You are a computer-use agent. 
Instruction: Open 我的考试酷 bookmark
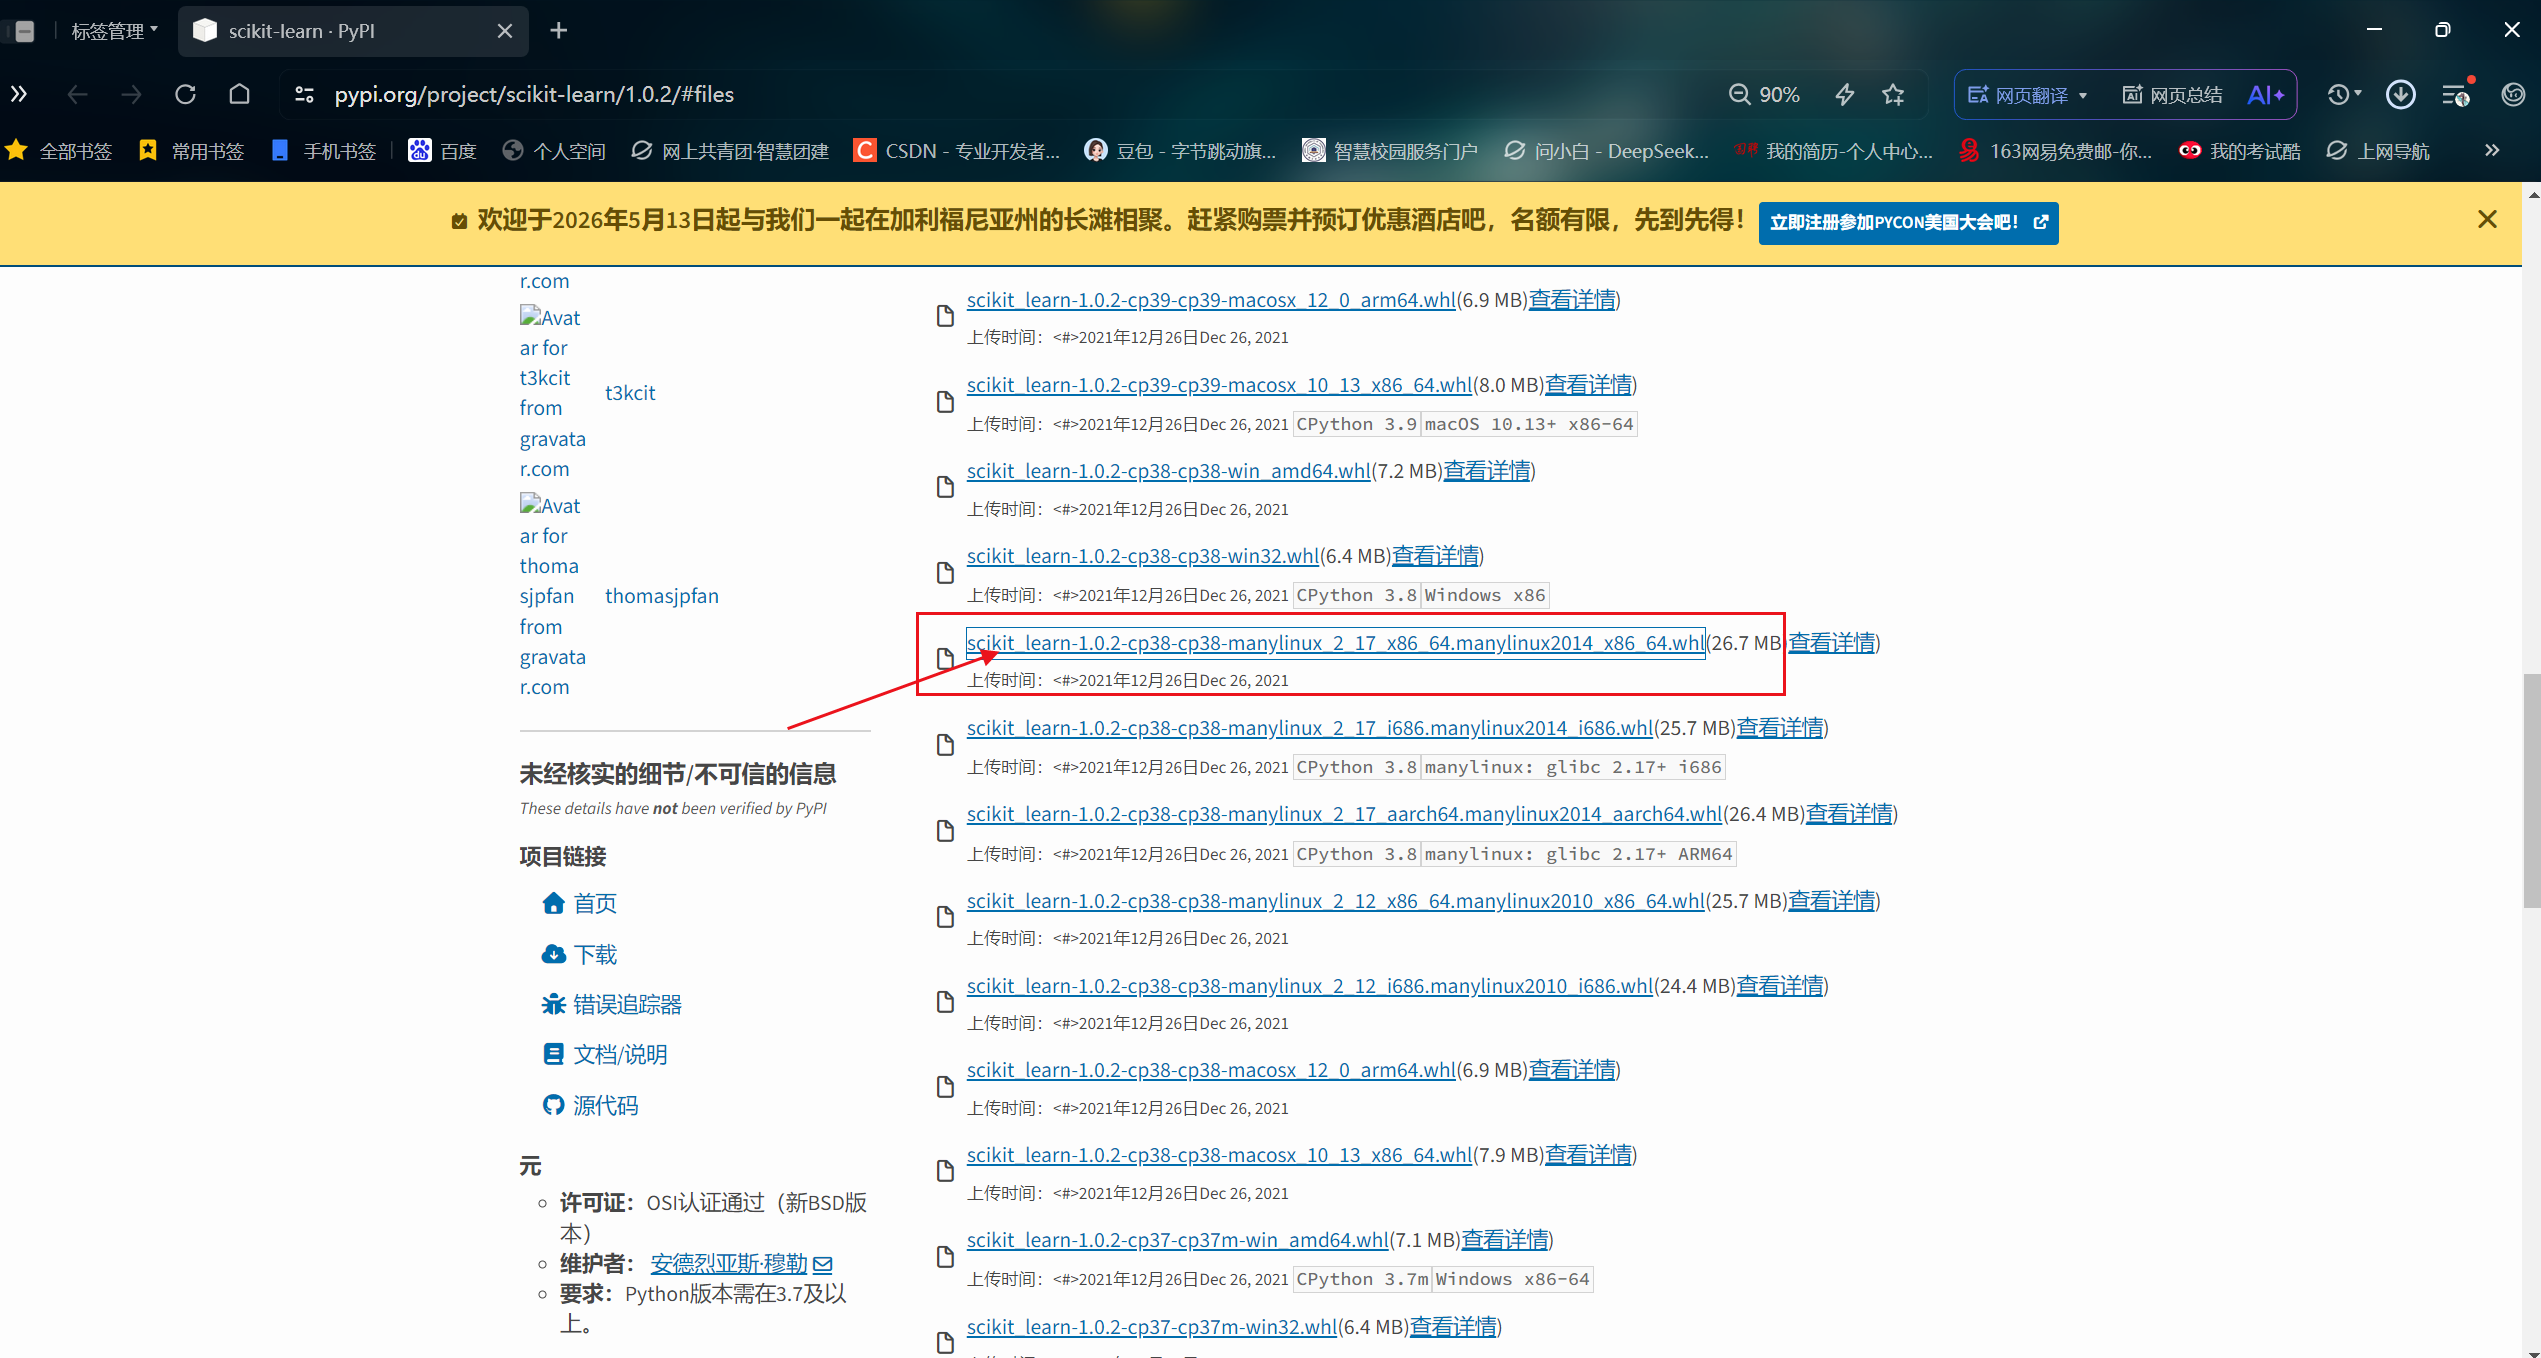click(2240, 151)
